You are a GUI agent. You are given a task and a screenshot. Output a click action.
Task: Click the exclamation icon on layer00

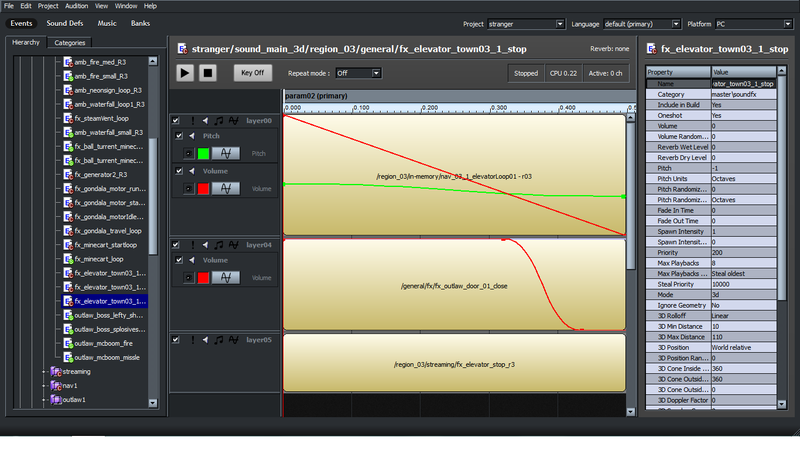click(x=192, y=120)
